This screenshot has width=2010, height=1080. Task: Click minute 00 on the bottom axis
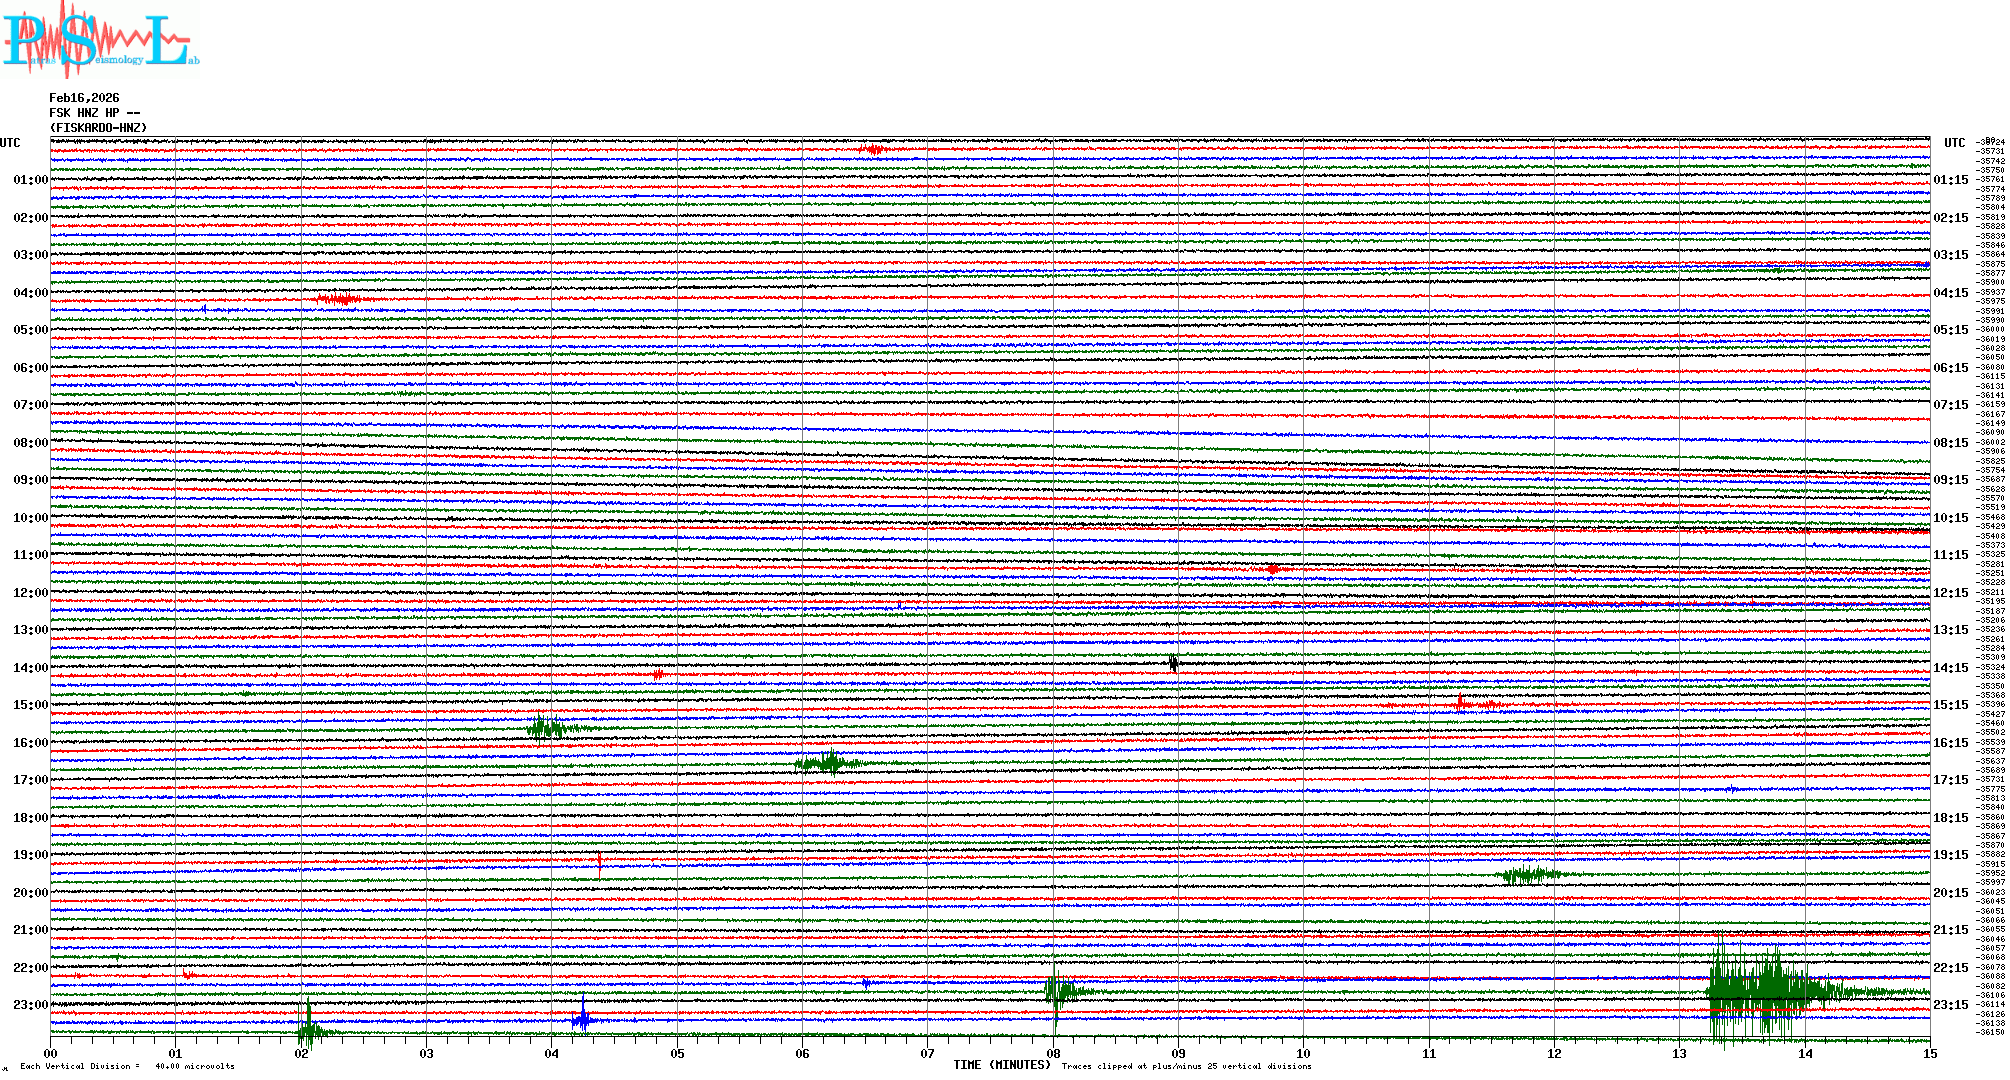[x=51, y=1053]
